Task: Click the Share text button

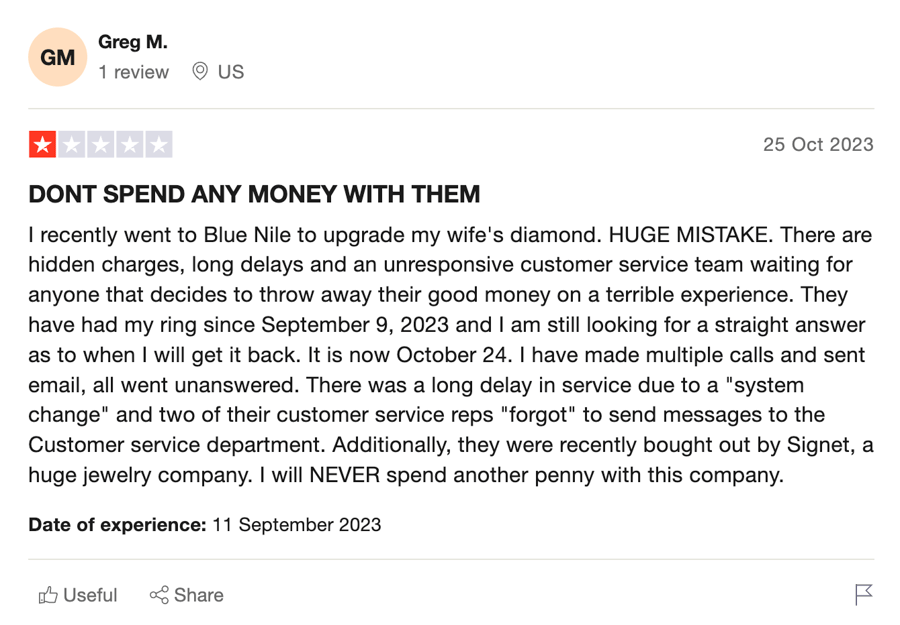Action: [x=199, y=595]
